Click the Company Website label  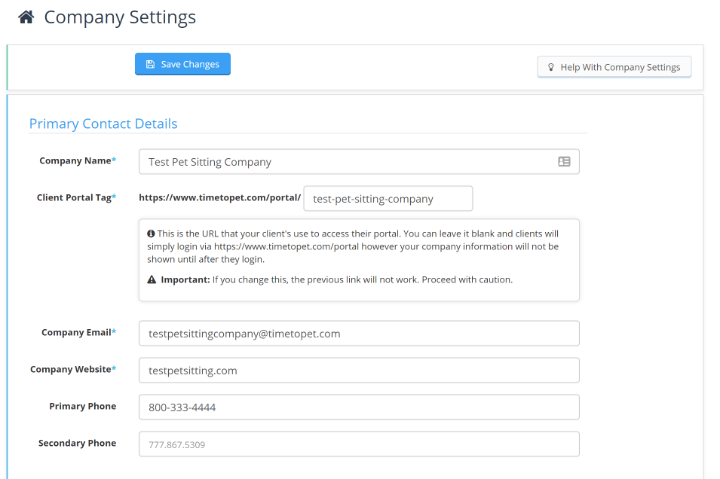pos(71,369)
